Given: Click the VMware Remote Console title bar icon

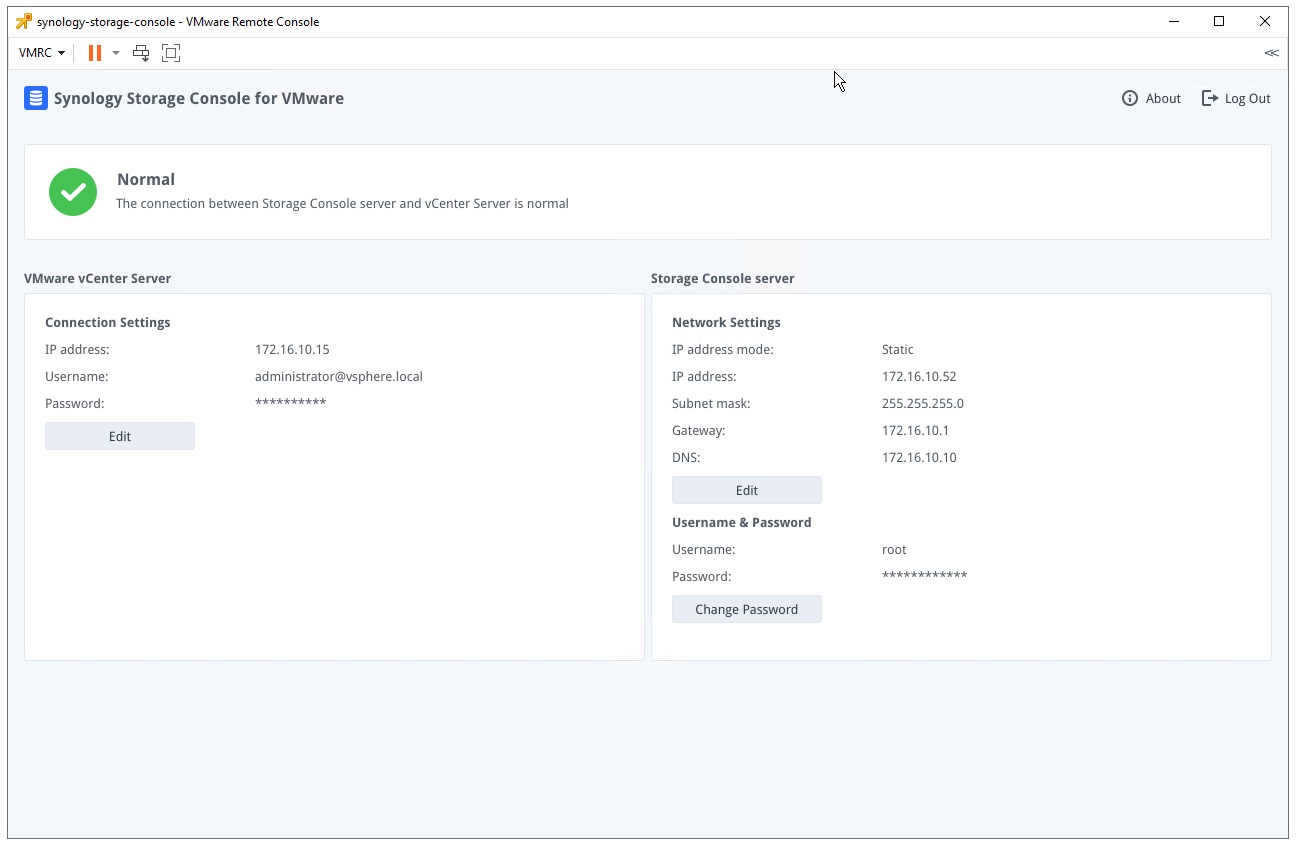Looking at the screenshot, I should (24, 21).
